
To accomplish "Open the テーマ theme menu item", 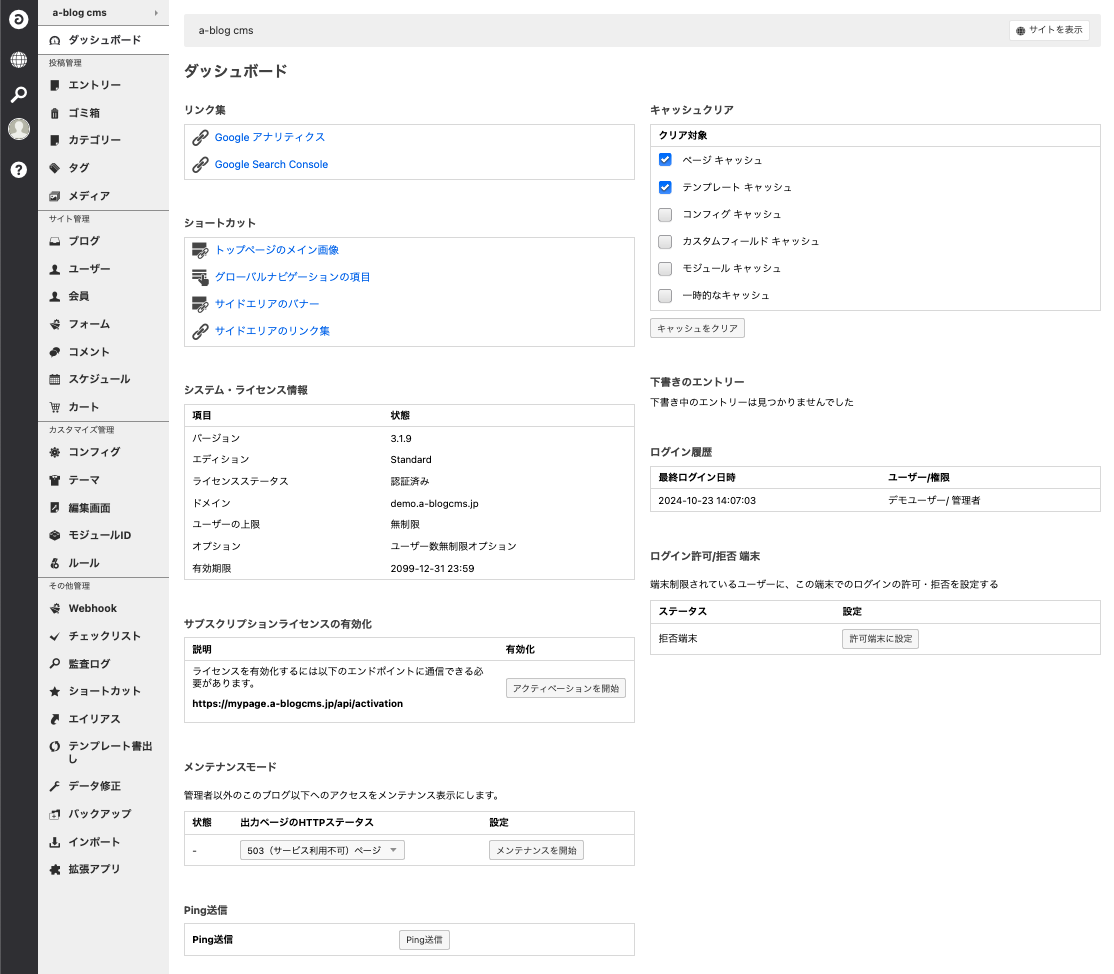I will [84, 480].
